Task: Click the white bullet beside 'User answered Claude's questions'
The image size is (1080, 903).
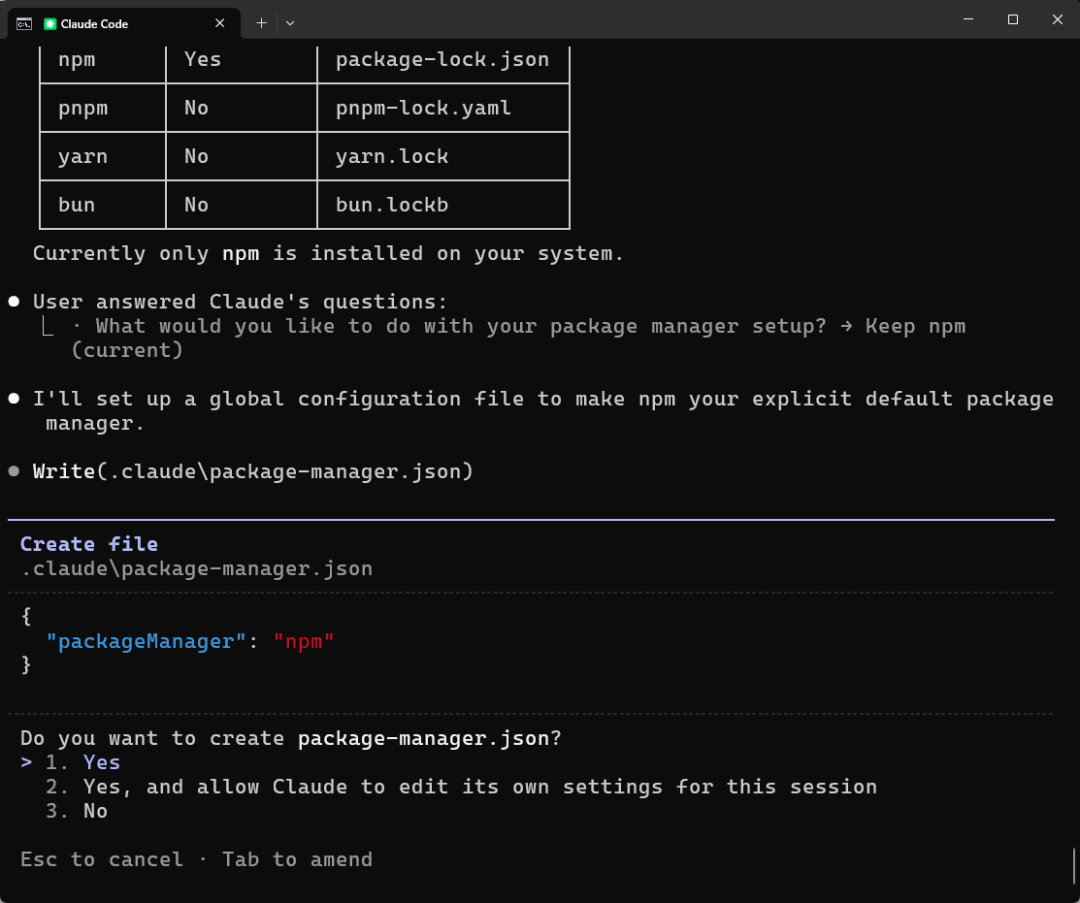Action: coord(14,302)
